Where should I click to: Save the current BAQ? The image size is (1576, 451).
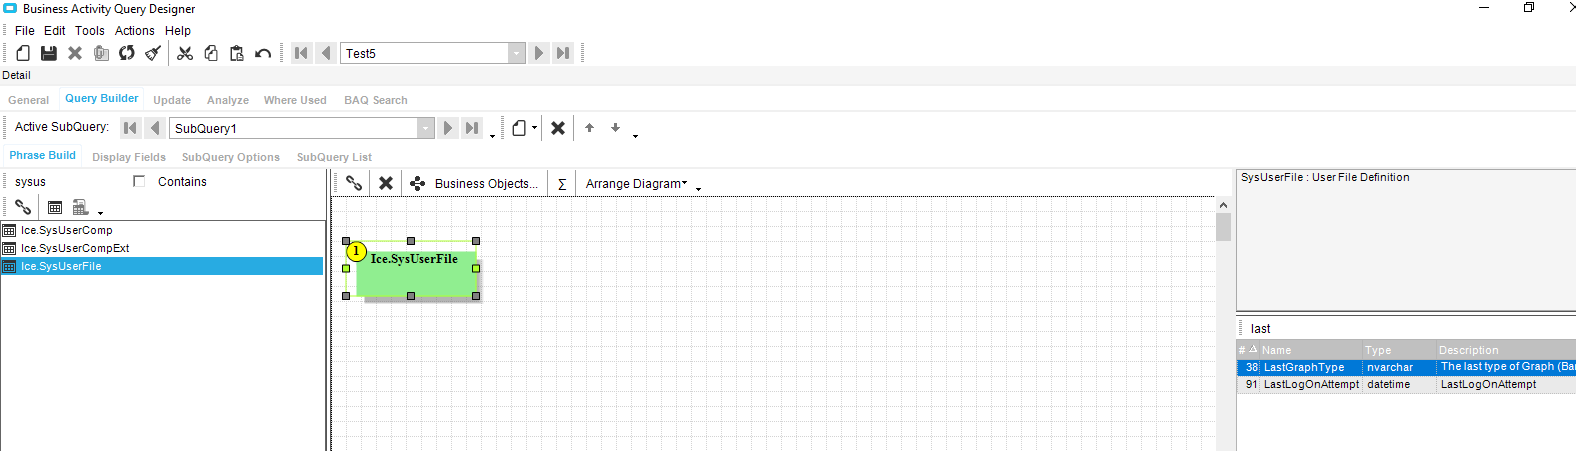tap(49, 53)
